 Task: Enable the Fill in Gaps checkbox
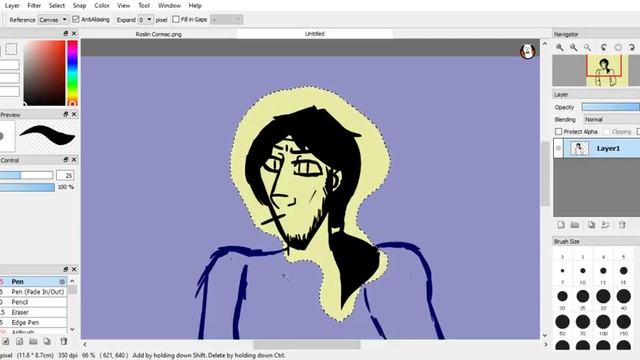(x=176, y=19)
